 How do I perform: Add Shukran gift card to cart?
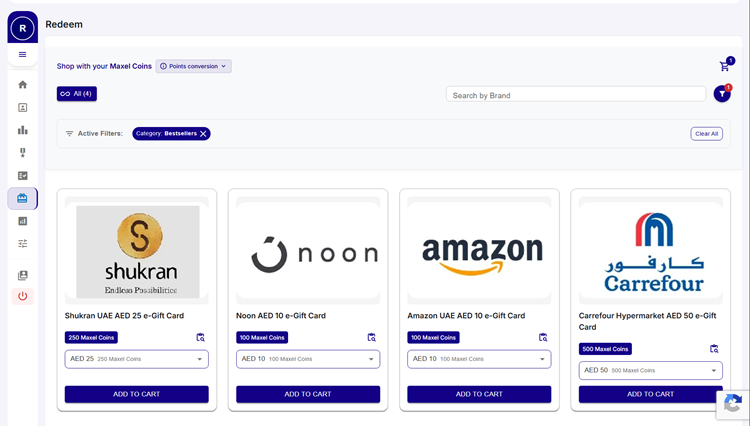click(137, 394)
